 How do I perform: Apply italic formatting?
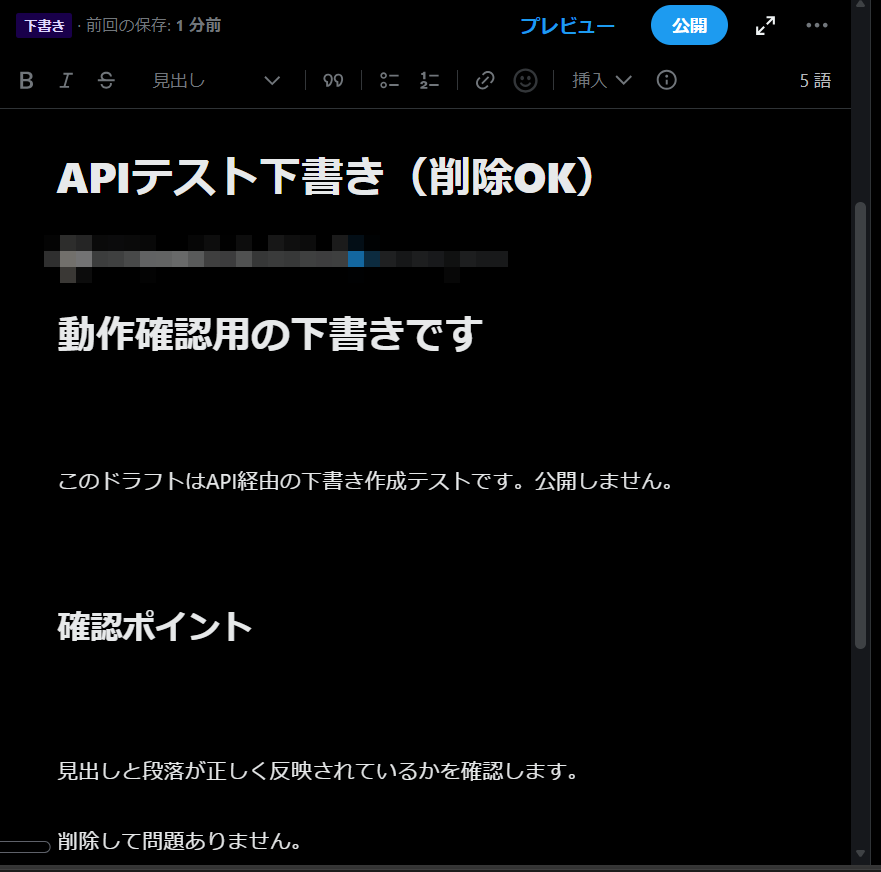tap(66, 80)
